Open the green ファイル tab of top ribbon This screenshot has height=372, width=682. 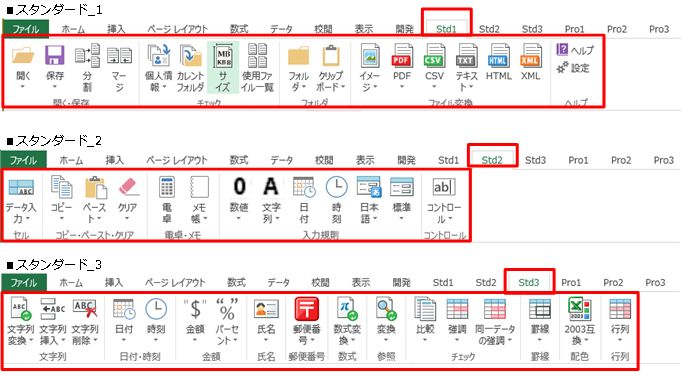point(26,29)
